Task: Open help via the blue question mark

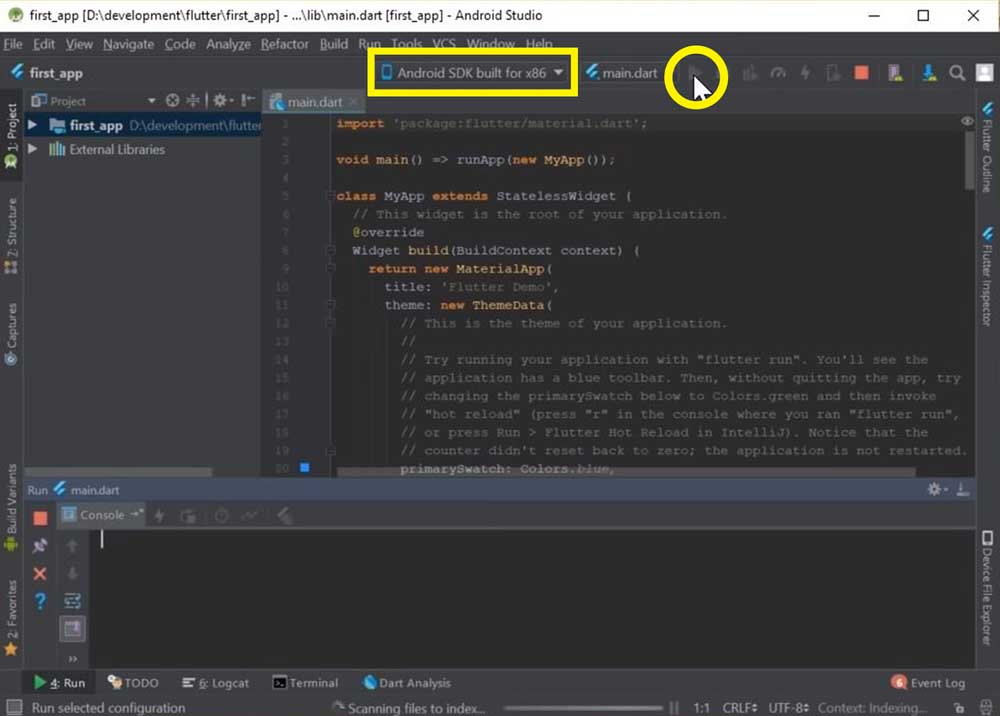Action: point(40,601)
